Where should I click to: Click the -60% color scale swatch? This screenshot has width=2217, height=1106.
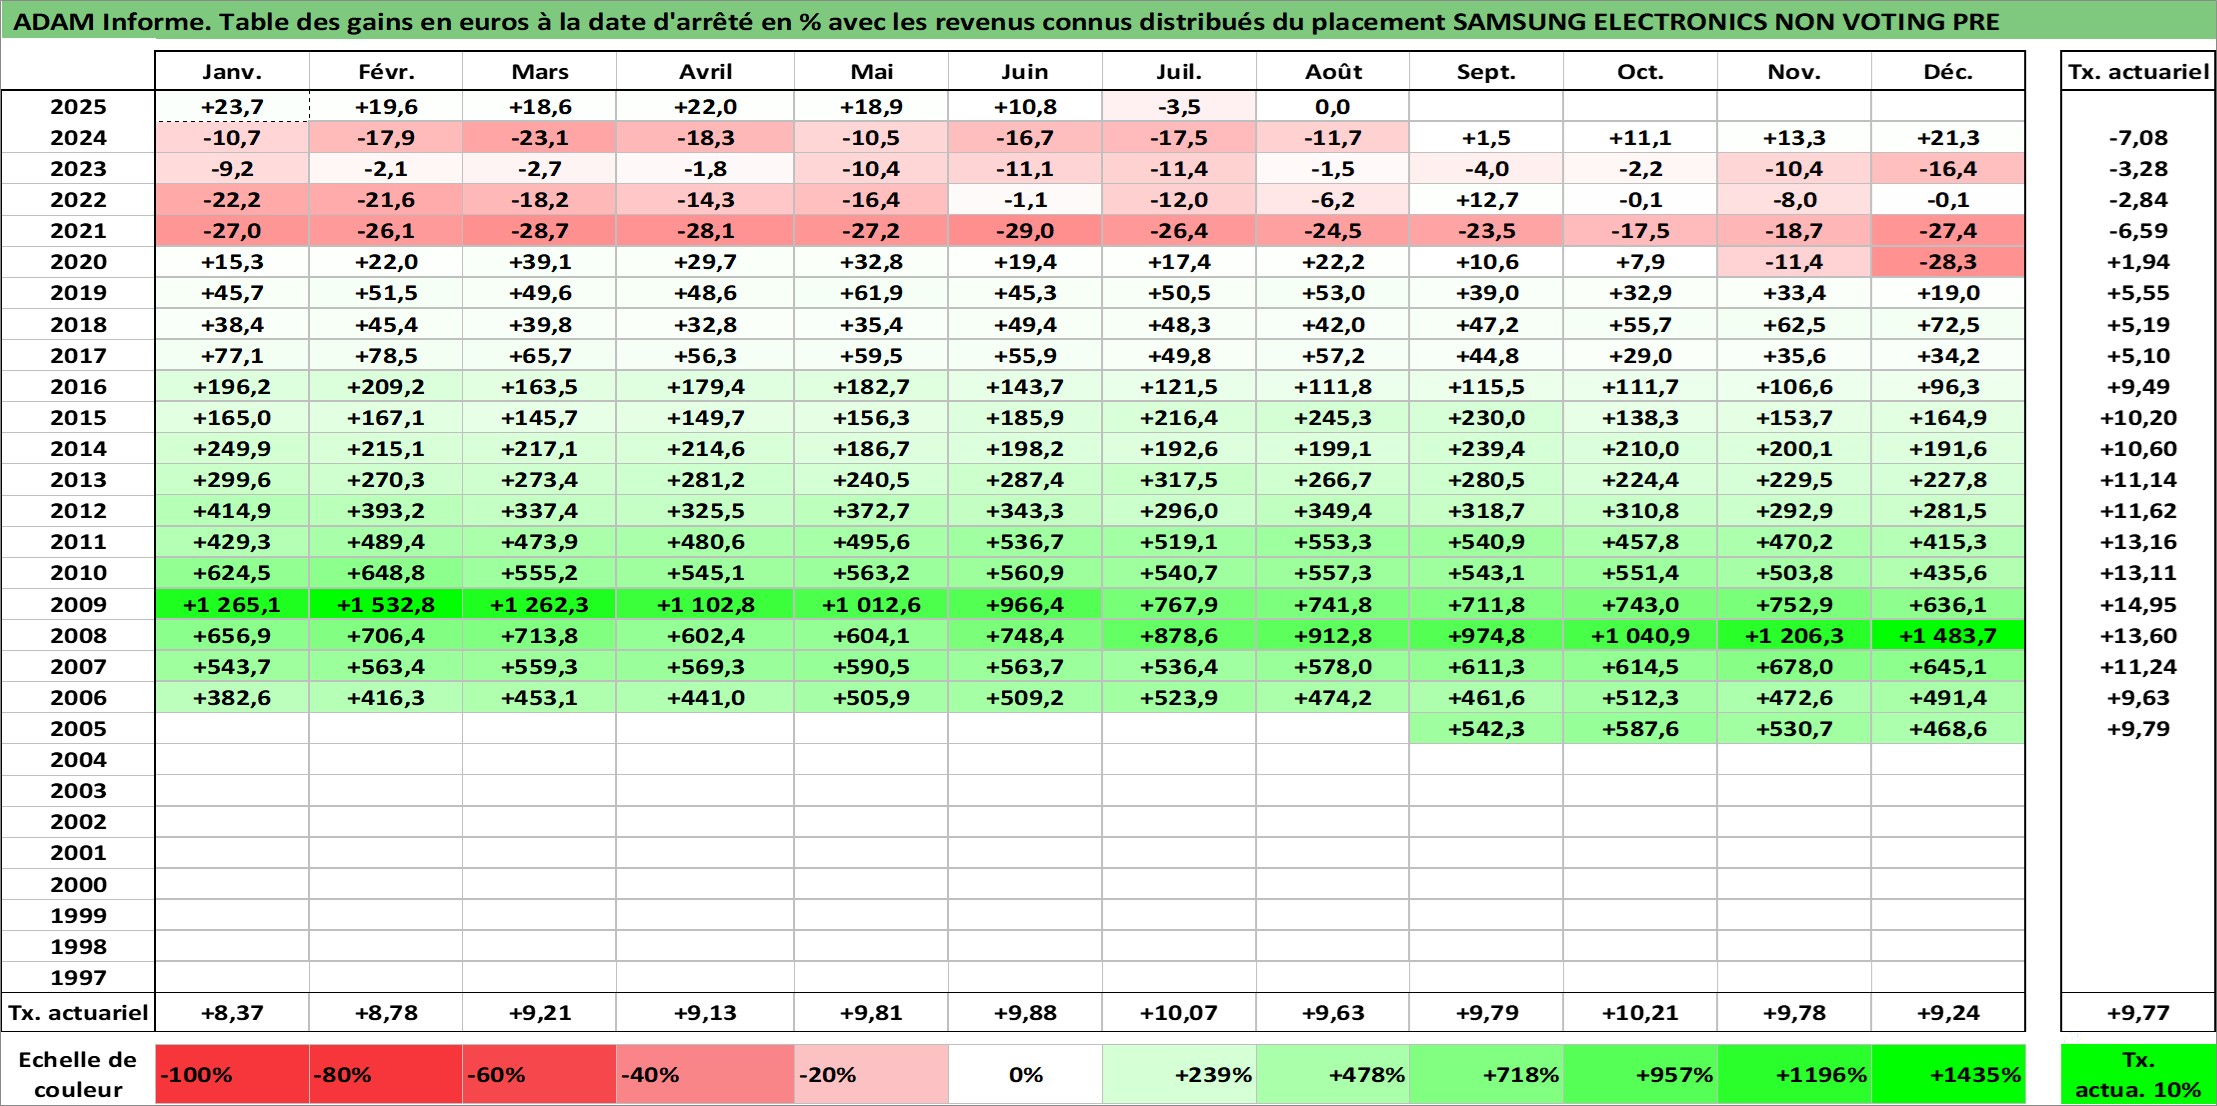[x=539, y=1075]
